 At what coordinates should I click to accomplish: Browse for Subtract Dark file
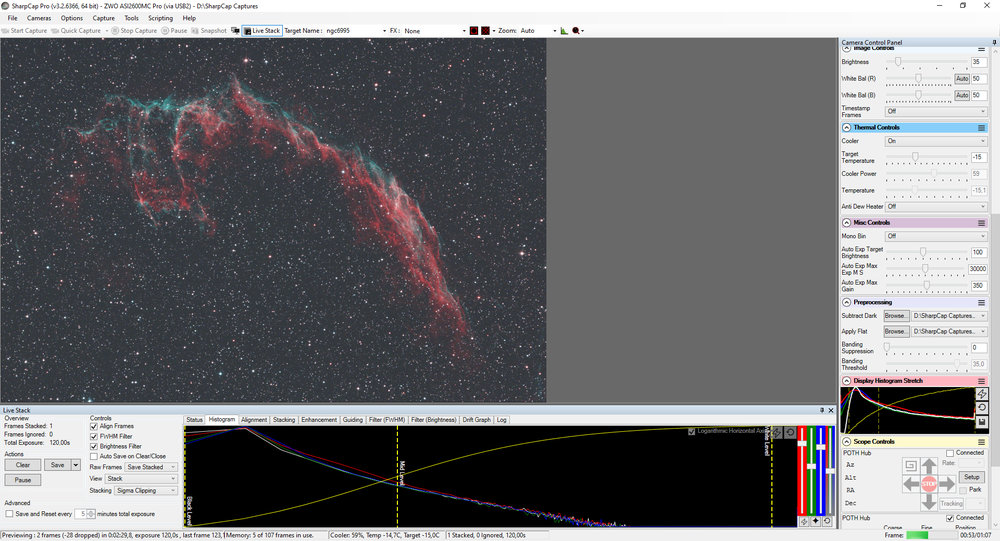click(896, 316)
